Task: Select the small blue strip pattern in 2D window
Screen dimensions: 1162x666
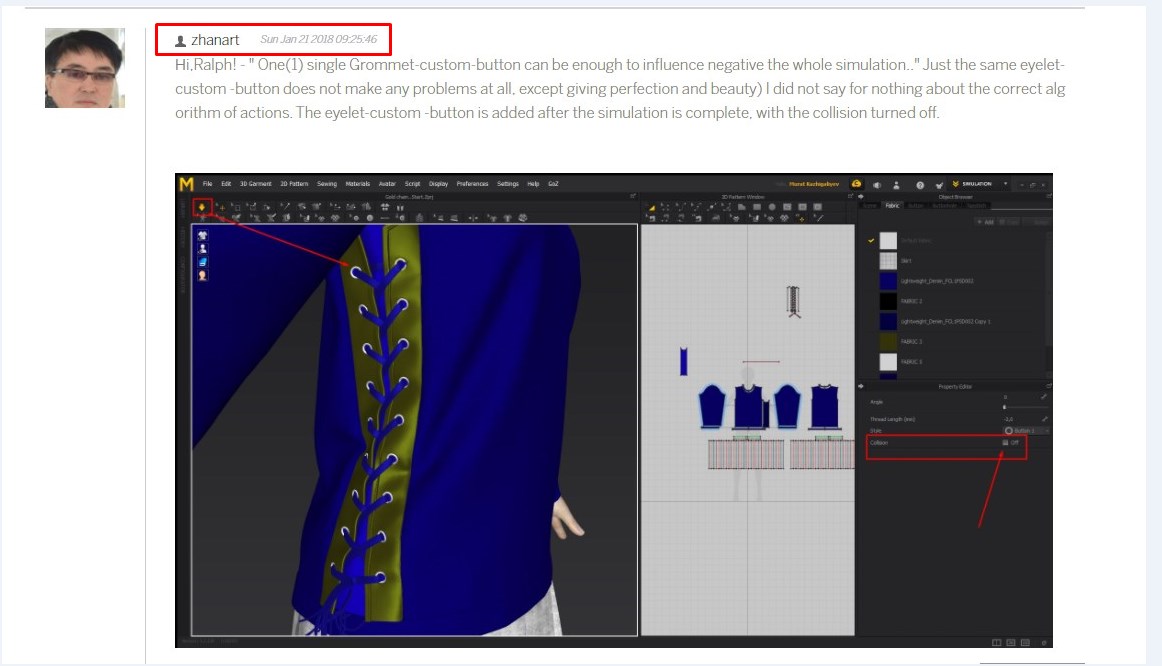Action: click(683, 362)
